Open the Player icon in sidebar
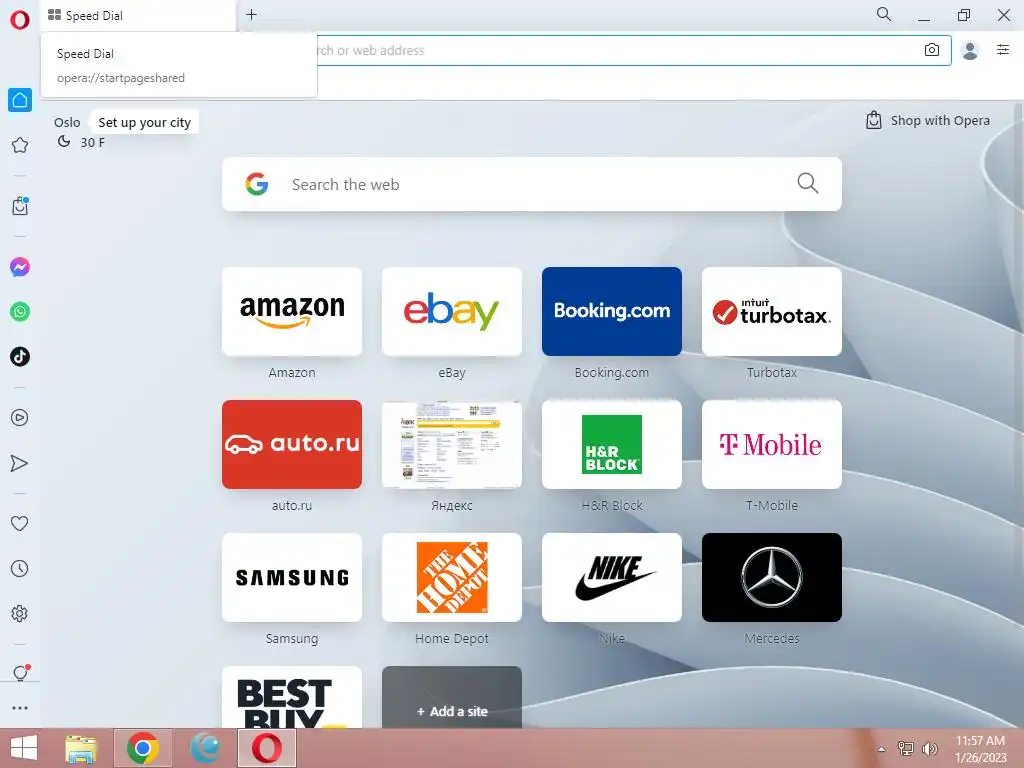1024x768 pixels. tap(20, 418)
